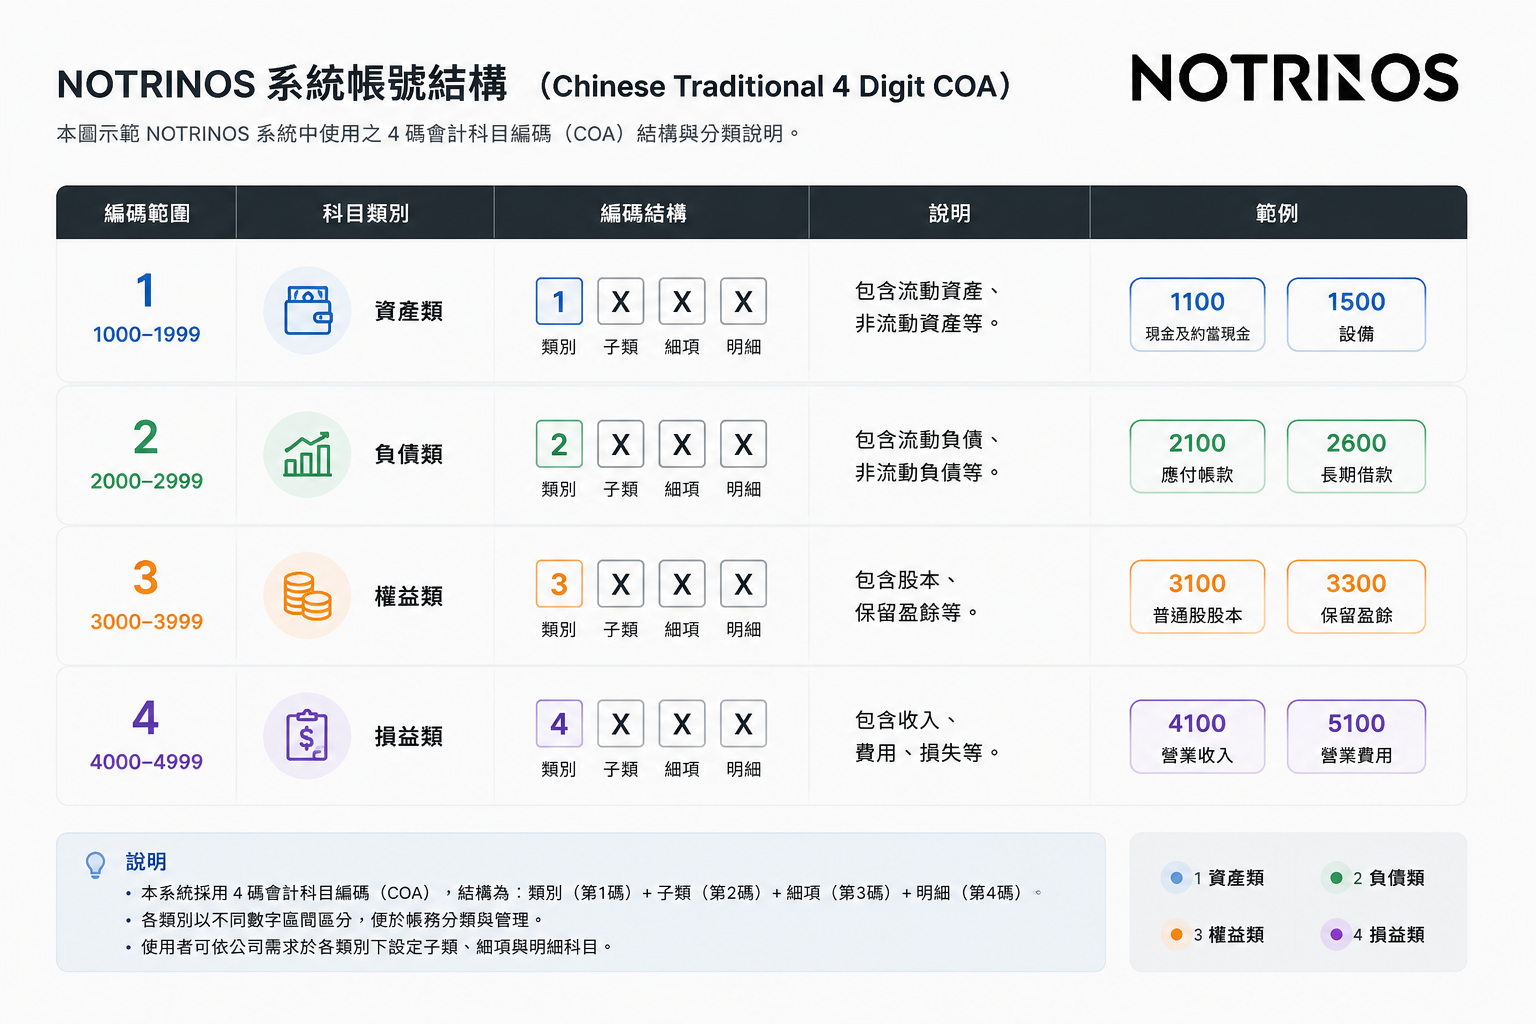Click the orange boxed digit 3 above 類別
The image size is (1536, 1024).
(559, 584)
